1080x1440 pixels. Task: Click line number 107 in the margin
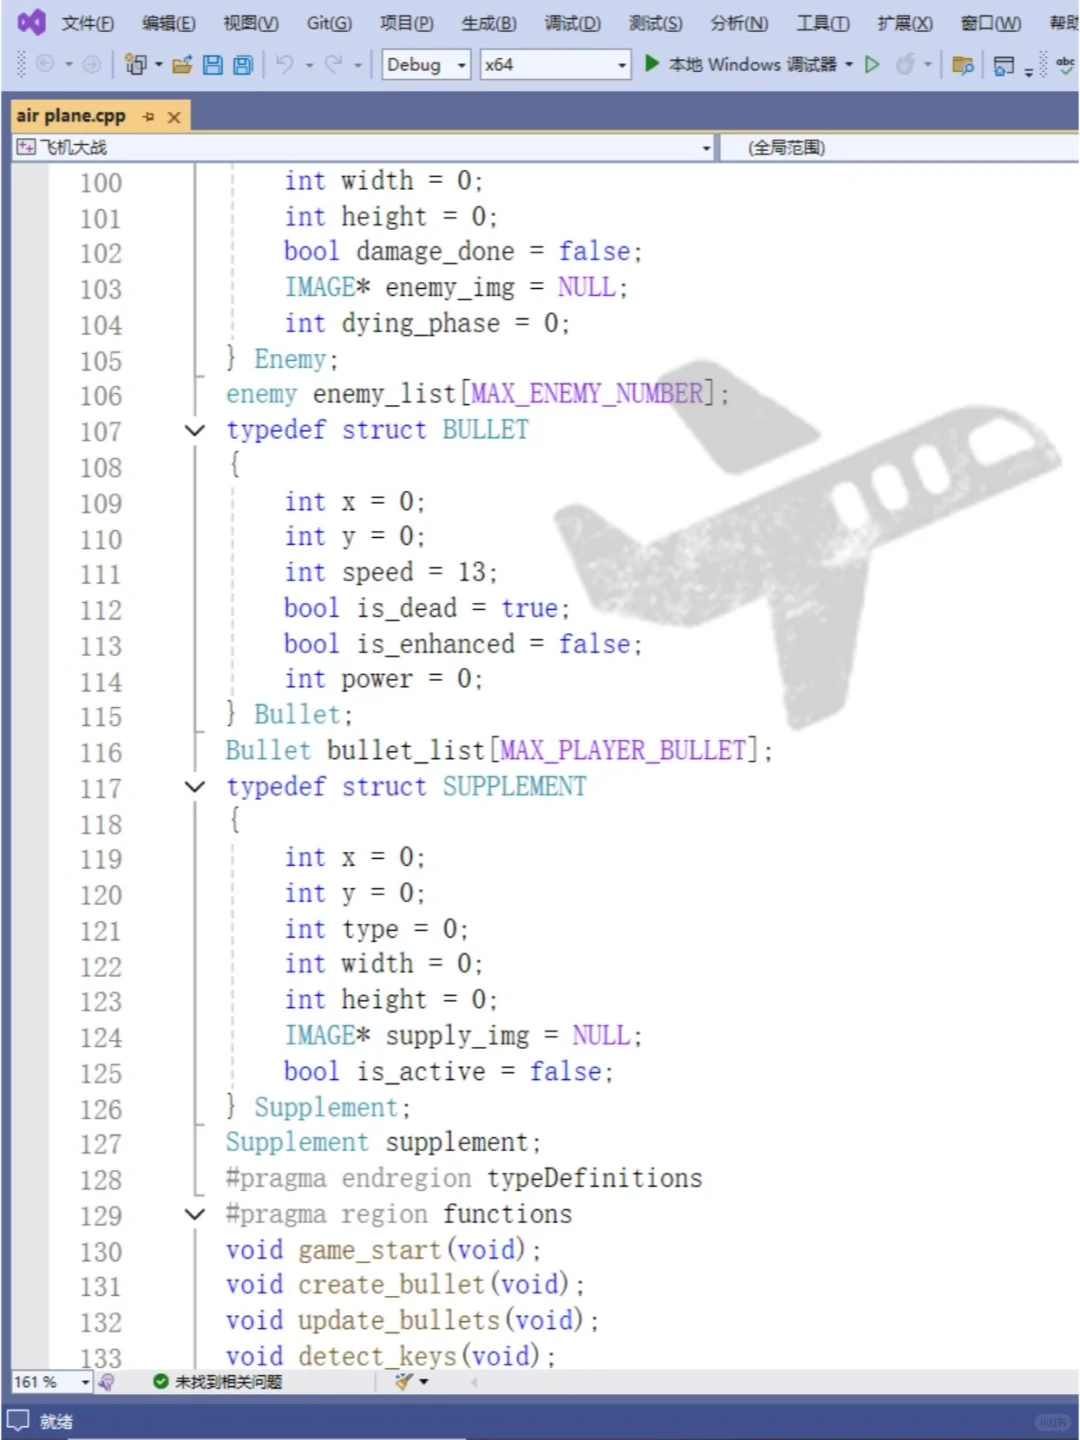point(101,432)
